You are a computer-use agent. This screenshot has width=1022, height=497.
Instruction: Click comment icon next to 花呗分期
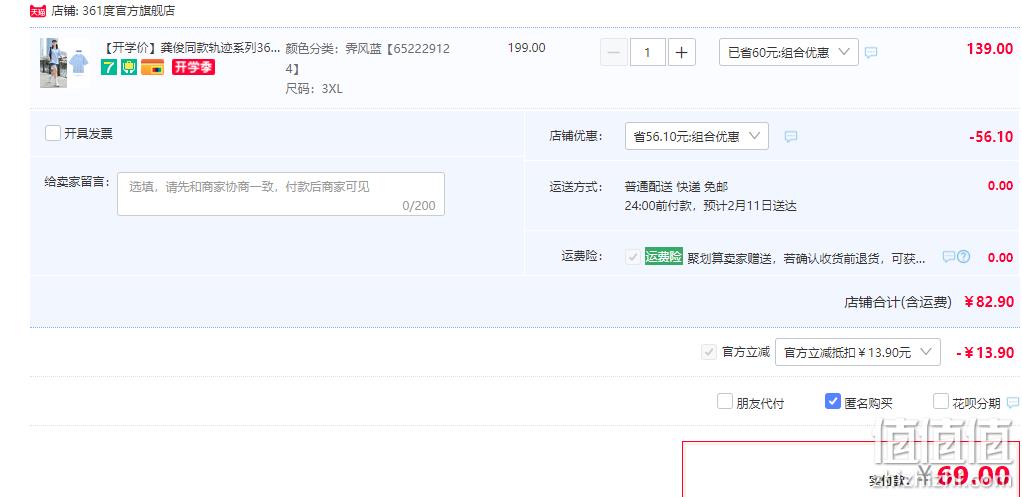[1013, 403]
